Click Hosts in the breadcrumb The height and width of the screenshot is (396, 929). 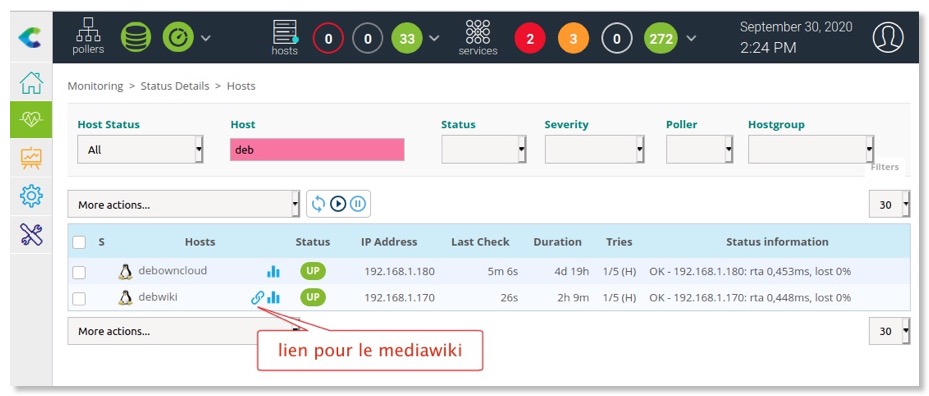pos(241,86)
